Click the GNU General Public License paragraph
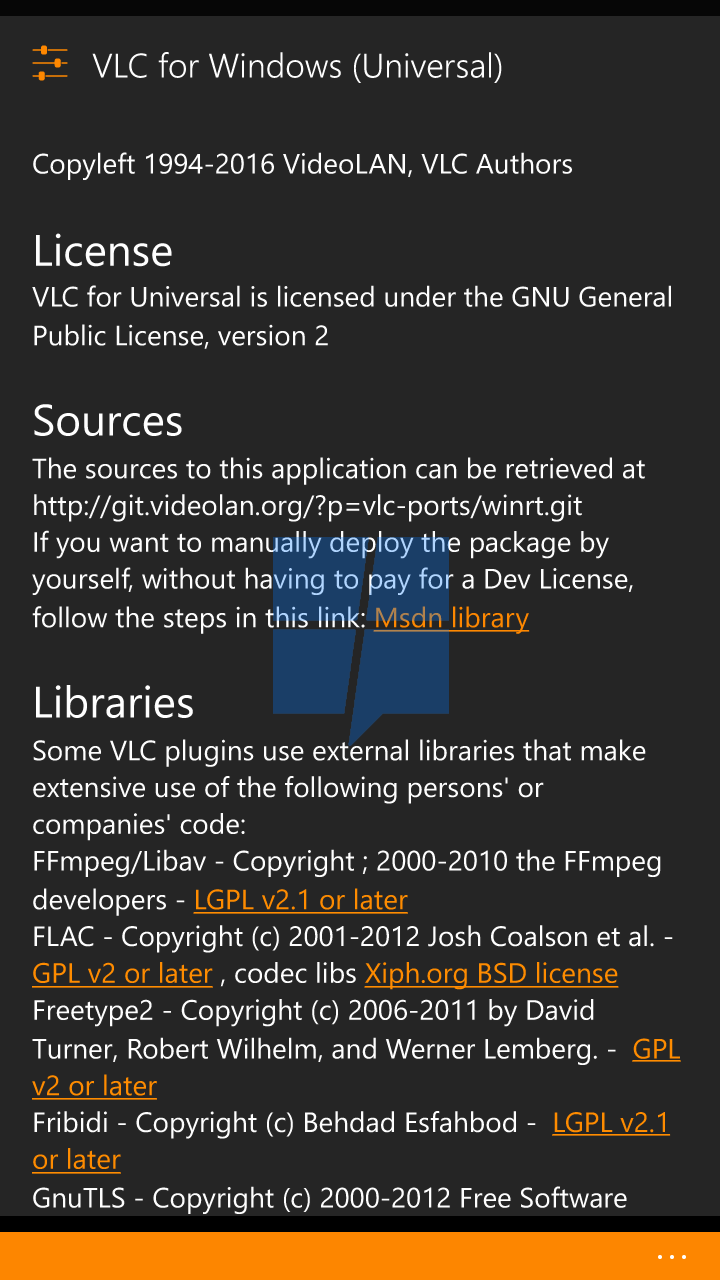This screenshot has height=1280, width=720. (x=352, y=316)
